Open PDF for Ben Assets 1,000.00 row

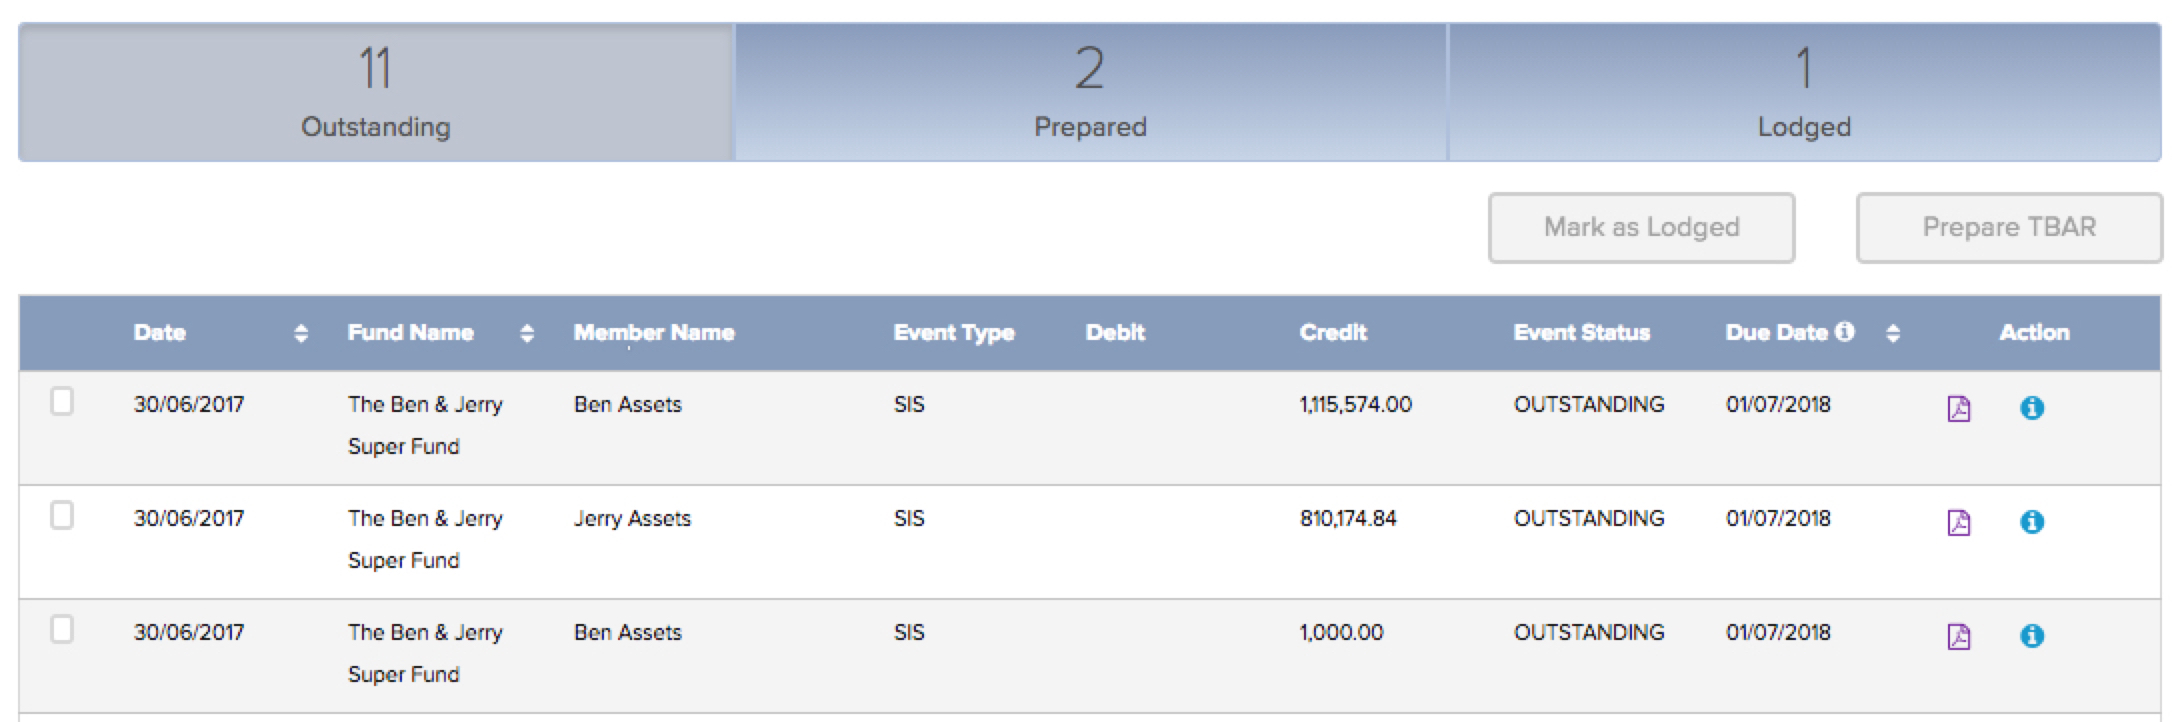[x=1958, y=637]
